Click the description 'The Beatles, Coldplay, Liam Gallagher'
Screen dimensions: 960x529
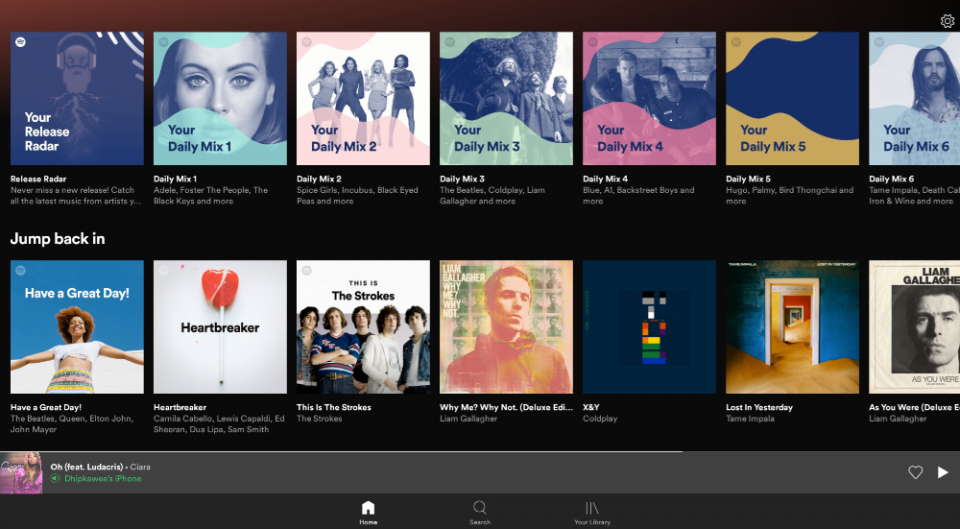[x=492, y=195]
